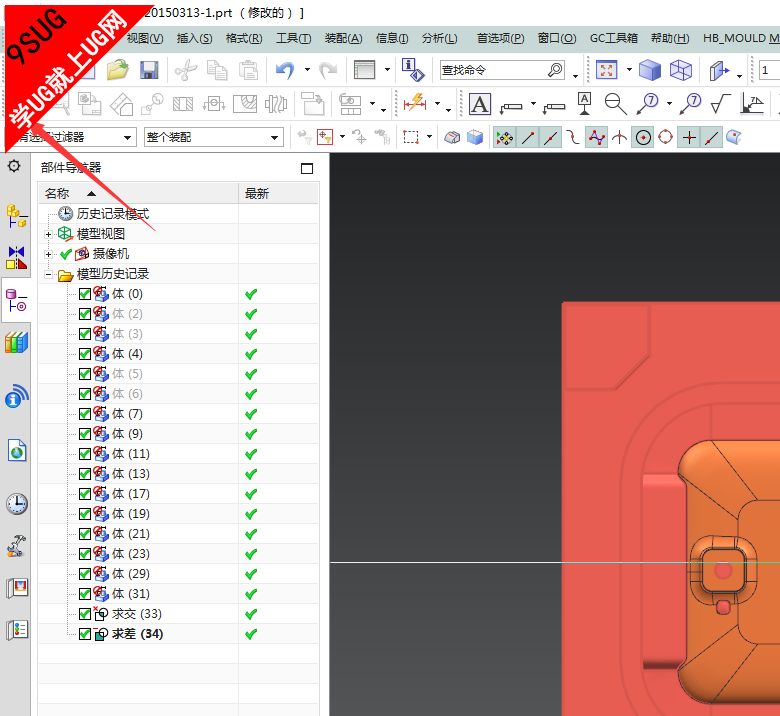The height and width of the screenshot is (716, 780).
Task: Open the HD3D tools info icon
Action: click(x=16, y=397)
